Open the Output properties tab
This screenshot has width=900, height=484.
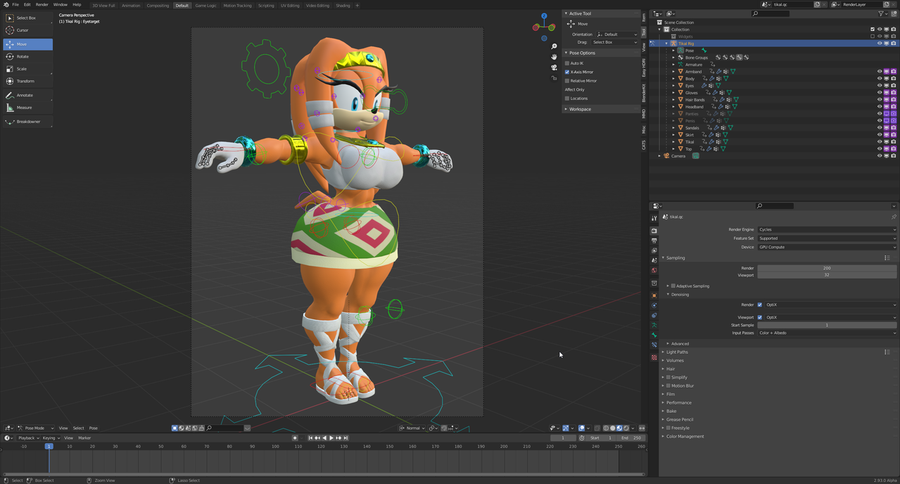[654, 241]
